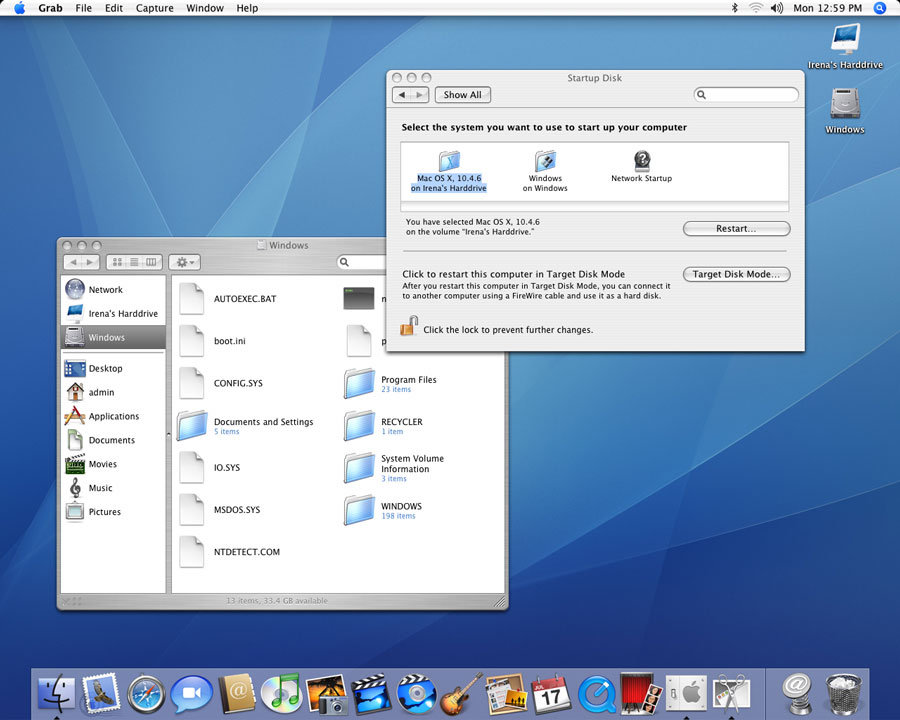Image resolution: width=900 pixels, height=720 pixels.
Task: Click the Bluetooth icon in menu bar
Action: [734, 8]
